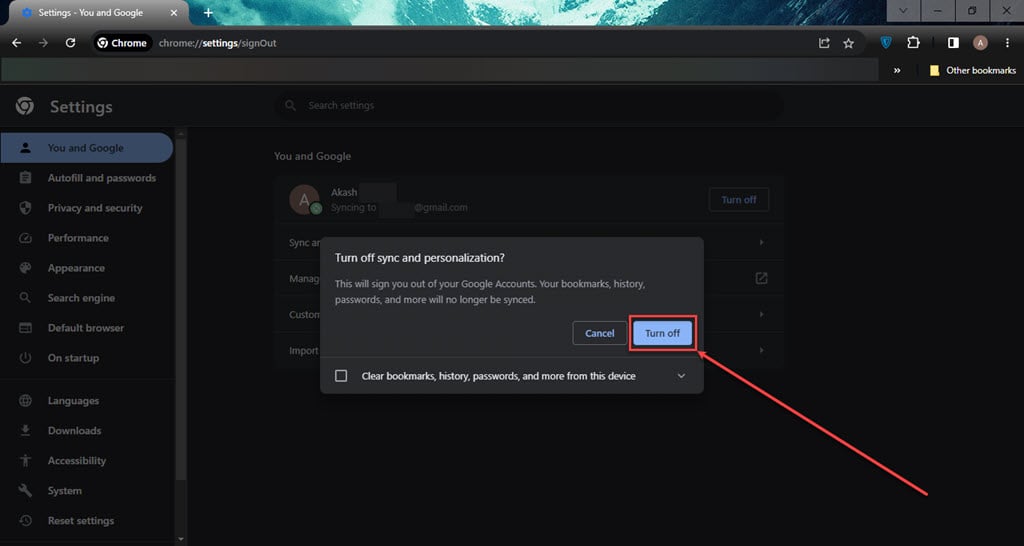
Task: Click the Chrome logo beside Settings
Action: pos(25,106)
